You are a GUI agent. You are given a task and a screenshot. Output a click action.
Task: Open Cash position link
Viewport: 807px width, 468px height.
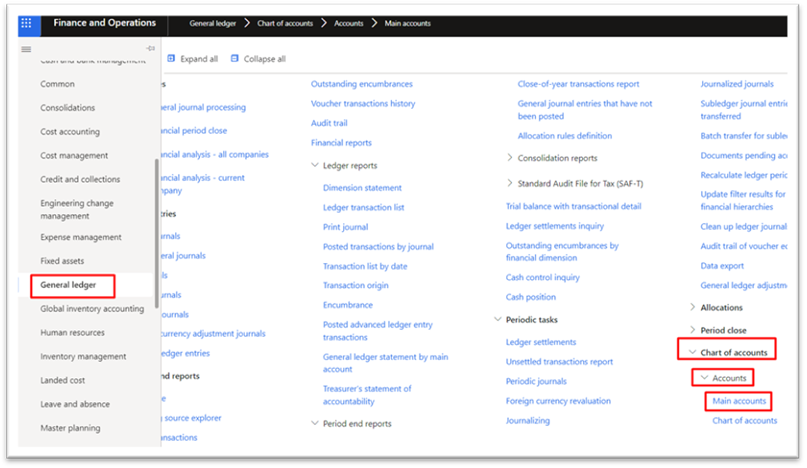click(531, 297)
